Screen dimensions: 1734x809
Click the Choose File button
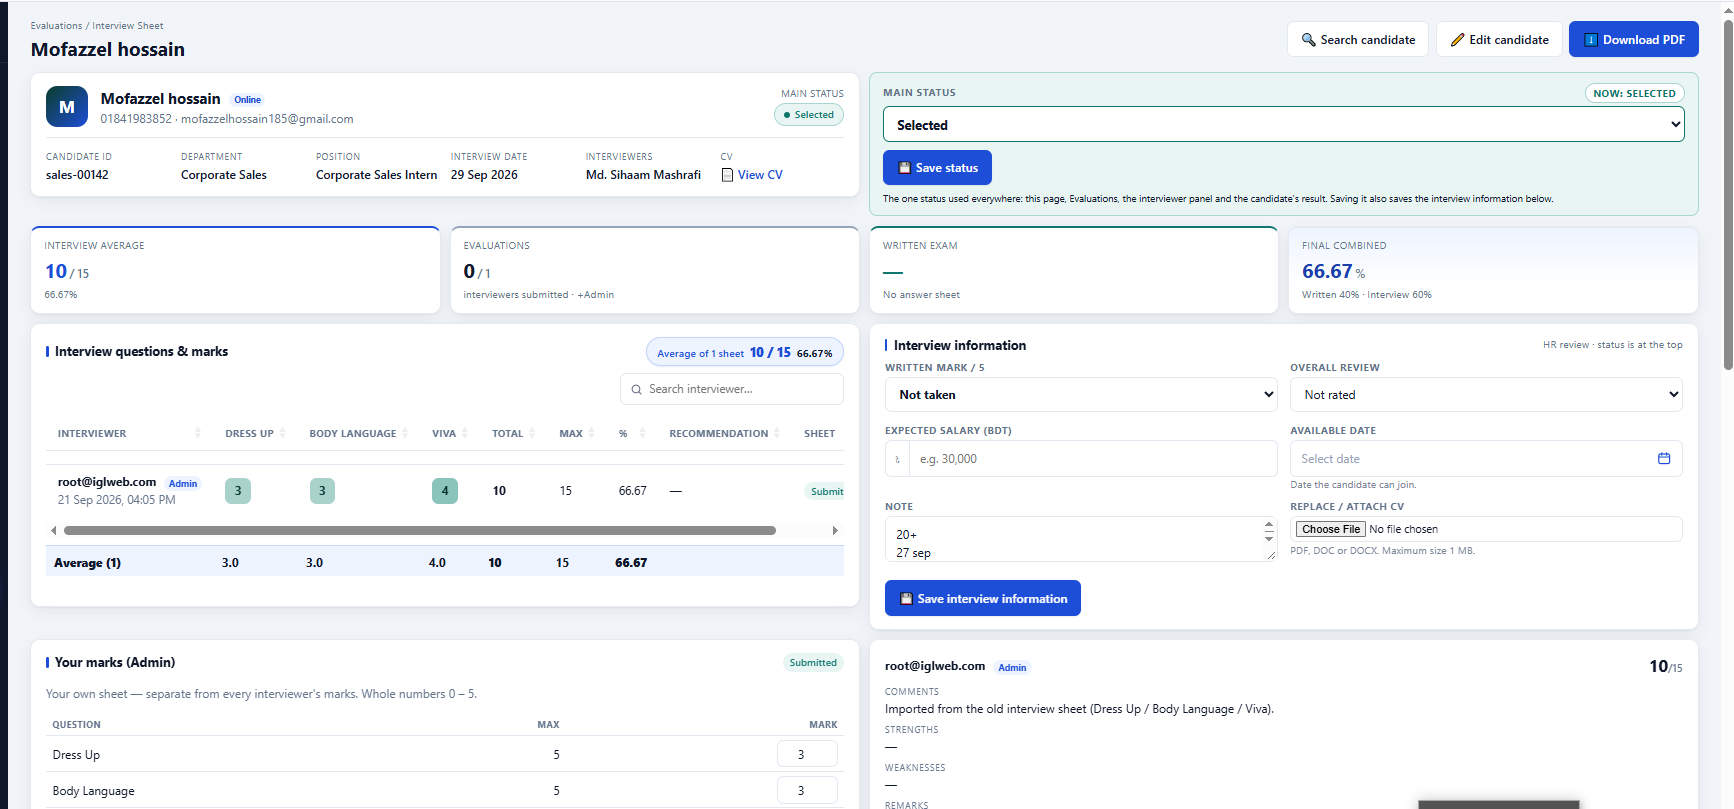point(1330,529)
